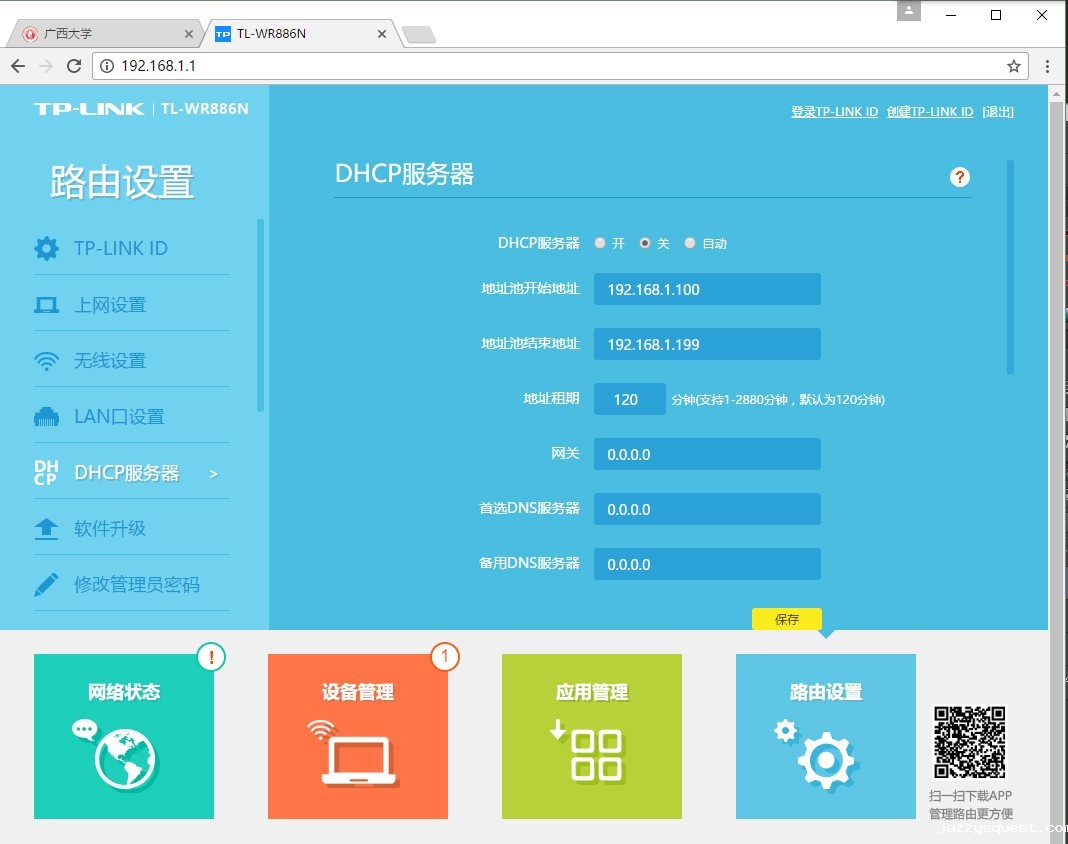The height and width of the screenshot is (844, 1068).
Task: Expand the DHCP服务器 sidebar arrow
Action: point(213,473)
